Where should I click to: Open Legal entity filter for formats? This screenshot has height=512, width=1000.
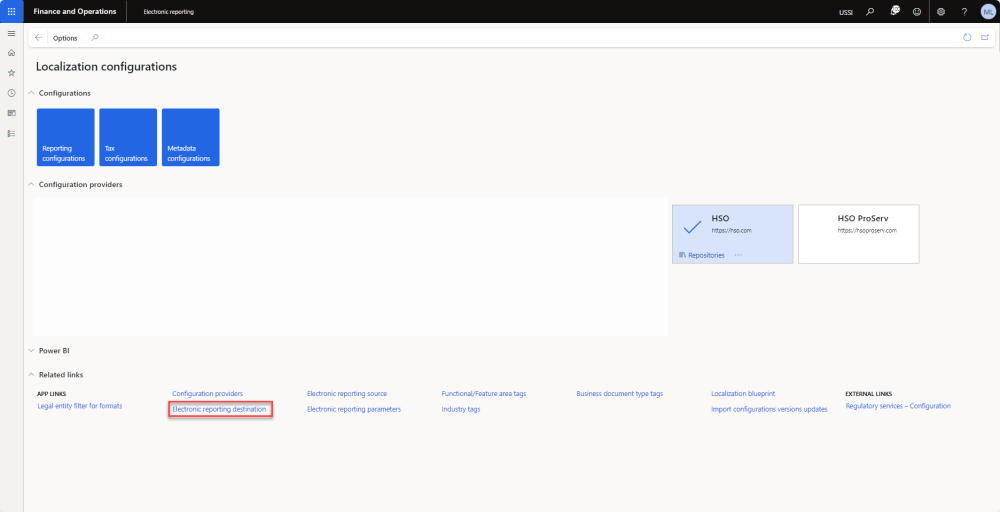click(x=80, y=406)
